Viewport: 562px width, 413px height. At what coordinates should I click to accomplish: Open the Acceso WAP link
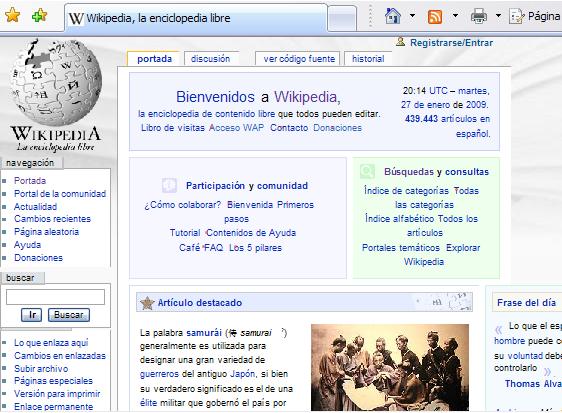pyautogui.click(x=237, y=128)
